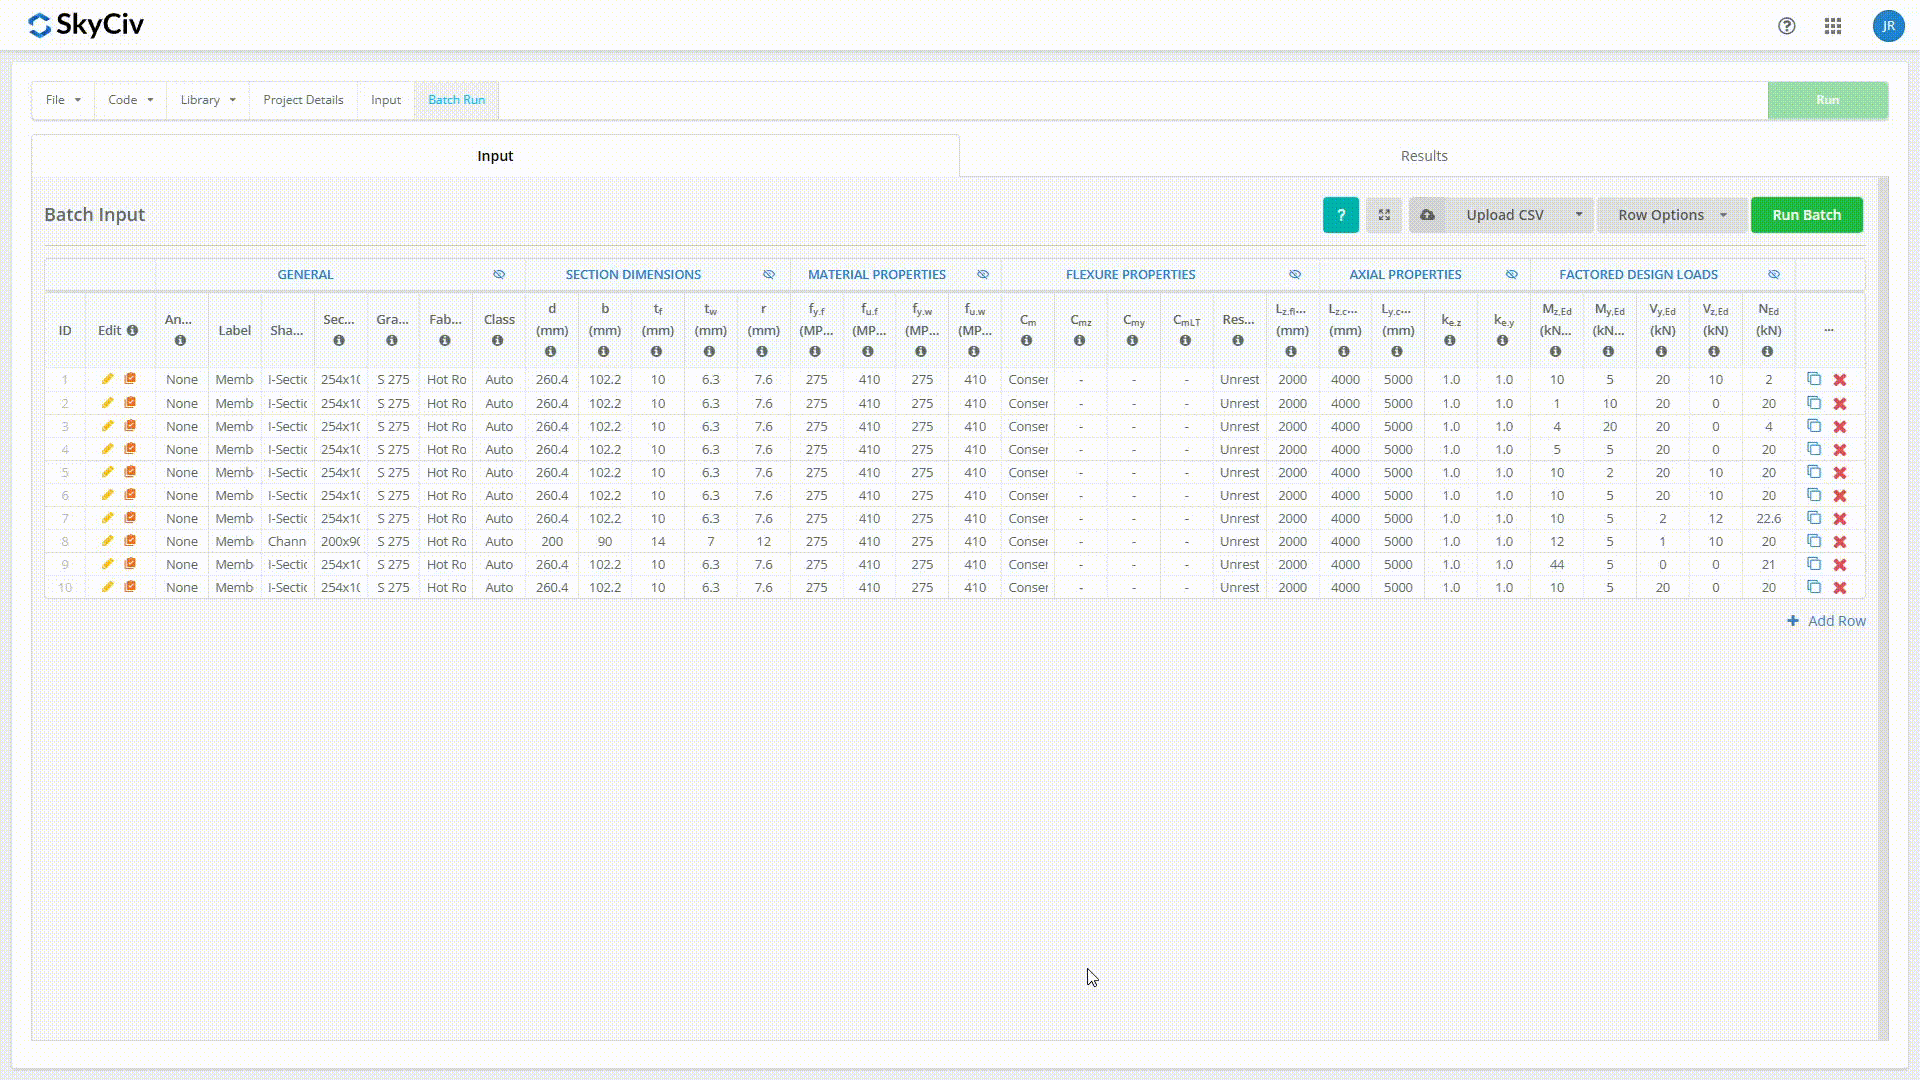Image resolution: width=1920 pixels, height=1080 pixels.
Task: Open the Project Details menu item
Action: click(x=303, y=100)
